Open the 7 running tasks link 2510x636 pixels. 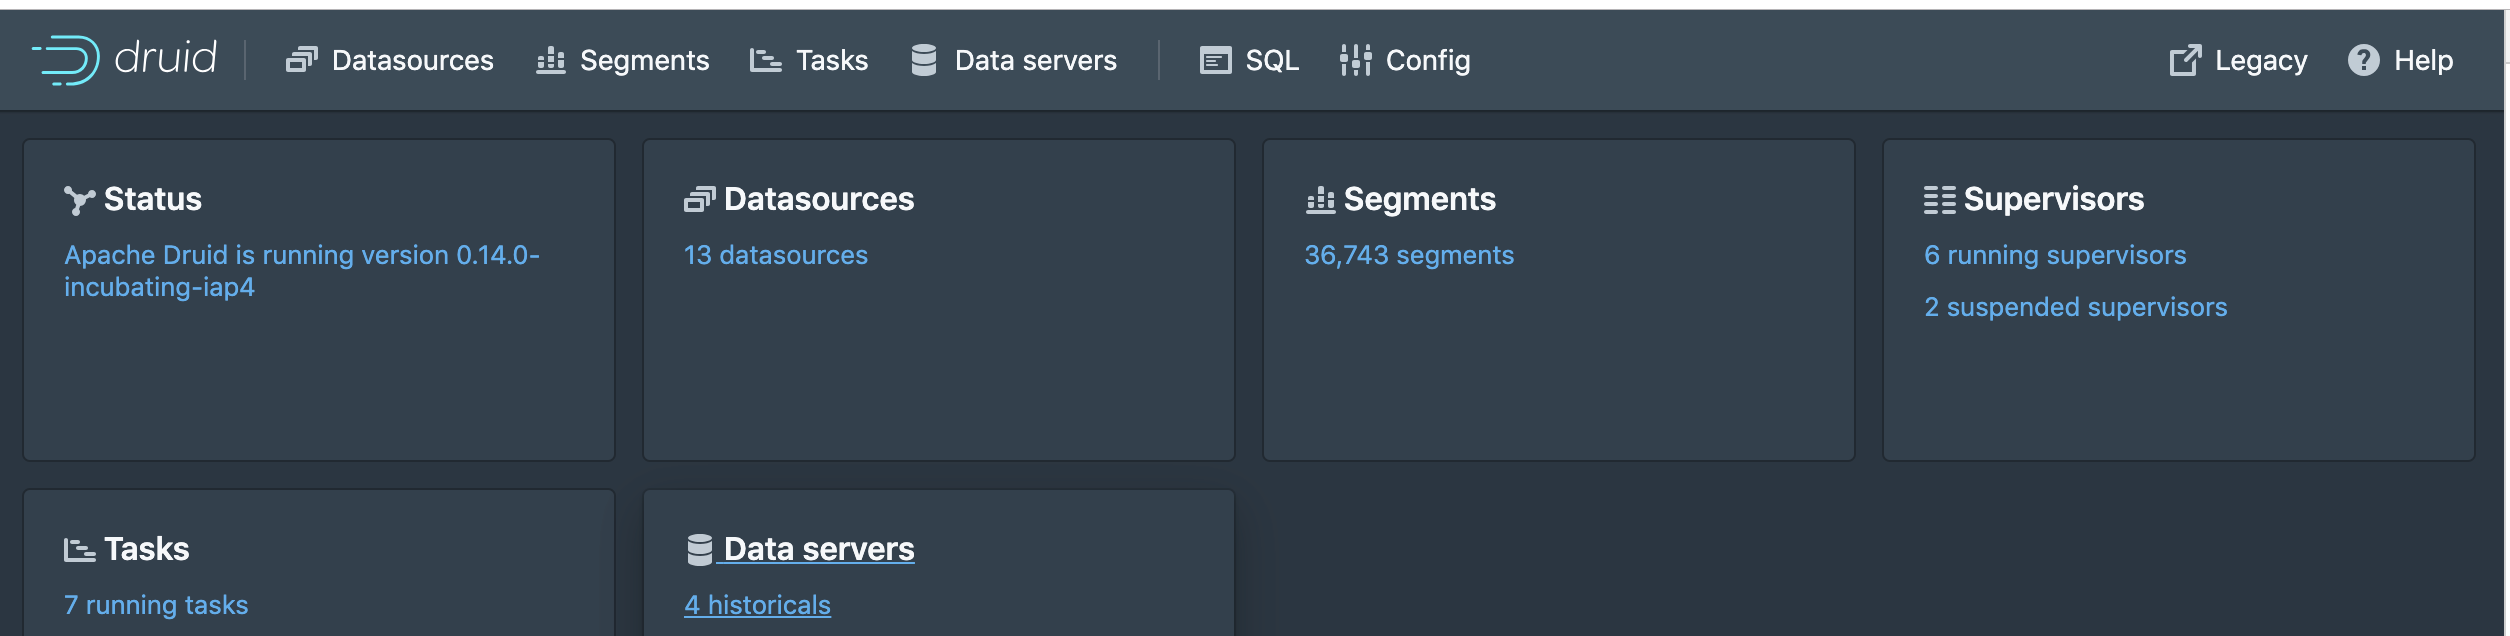156,605
